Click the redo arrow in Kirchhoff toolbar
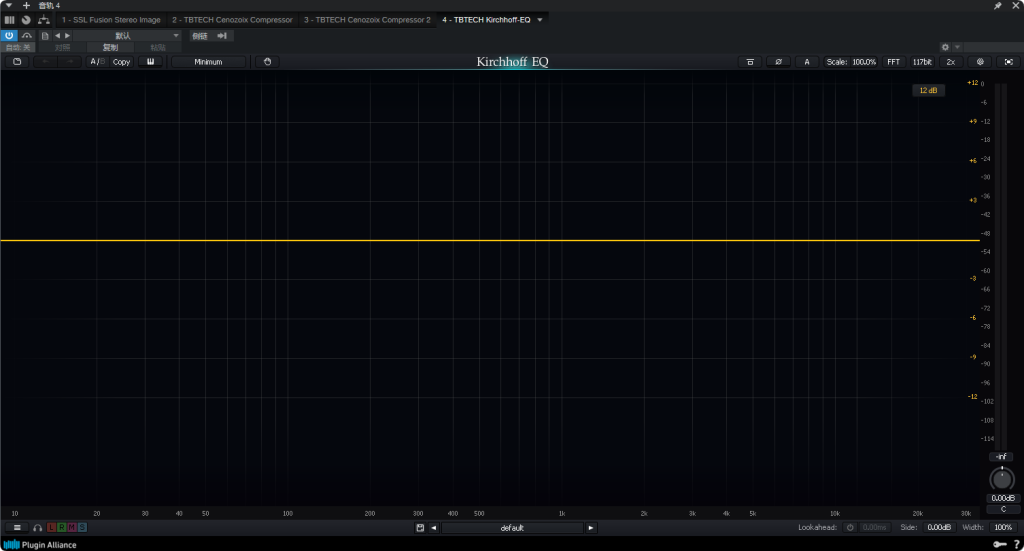This screenshot has width=1024, height=551. [x=69, y=62]
